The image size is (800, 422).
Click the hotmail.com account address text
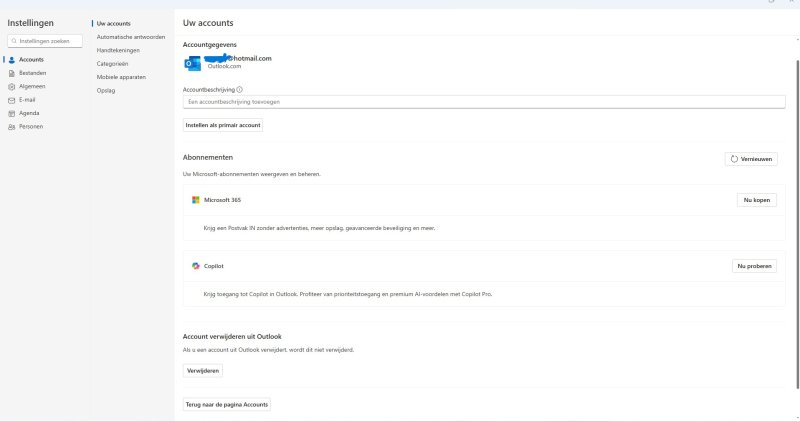click(x=238, y=58)
